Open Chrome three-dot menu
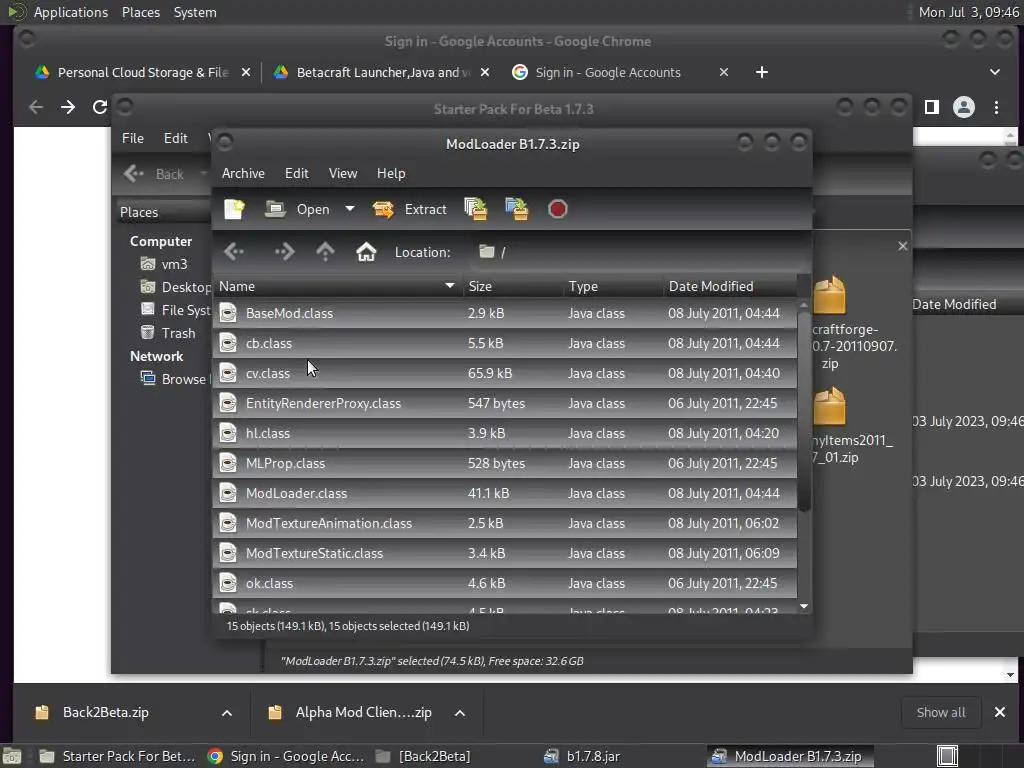The height and width of the screenshot is (768, 1024). 996,107
